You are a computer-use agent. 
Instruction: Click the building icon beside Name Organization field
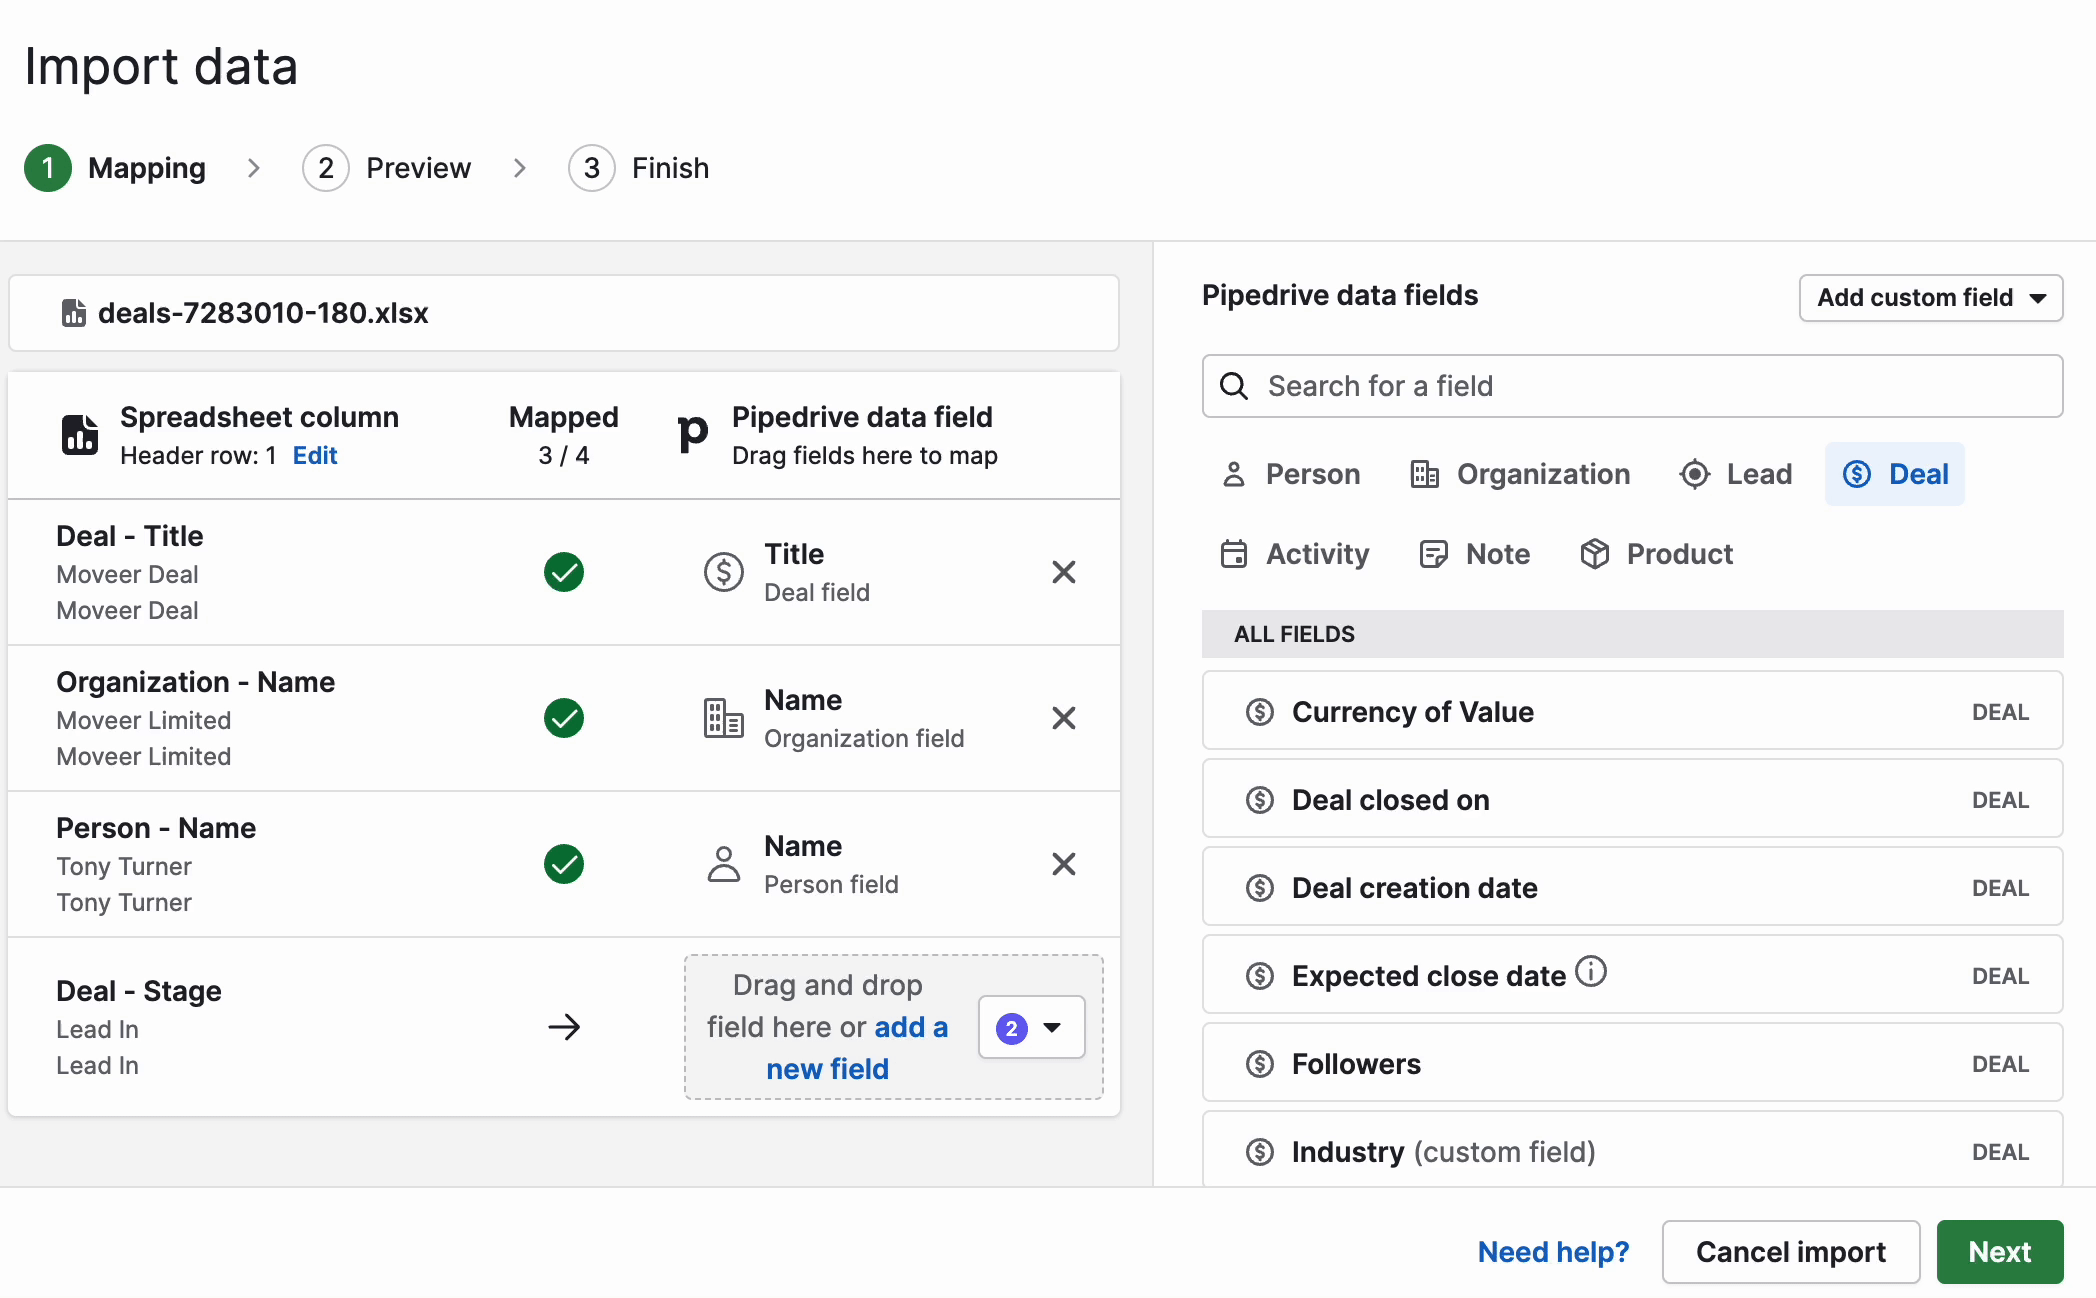point(724,718)
